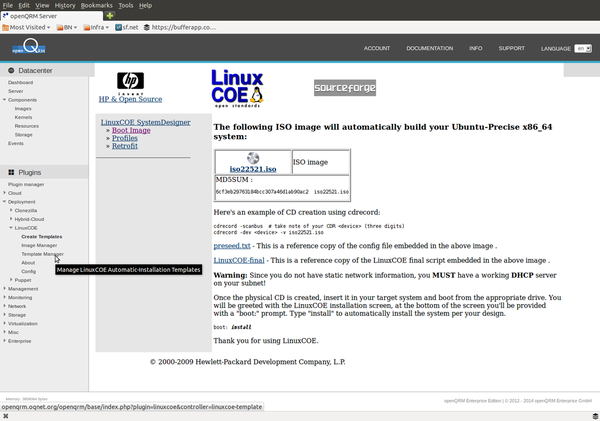Open LinuxCOE Image Manager
The image size is (600, 421).
pos(39,245)
